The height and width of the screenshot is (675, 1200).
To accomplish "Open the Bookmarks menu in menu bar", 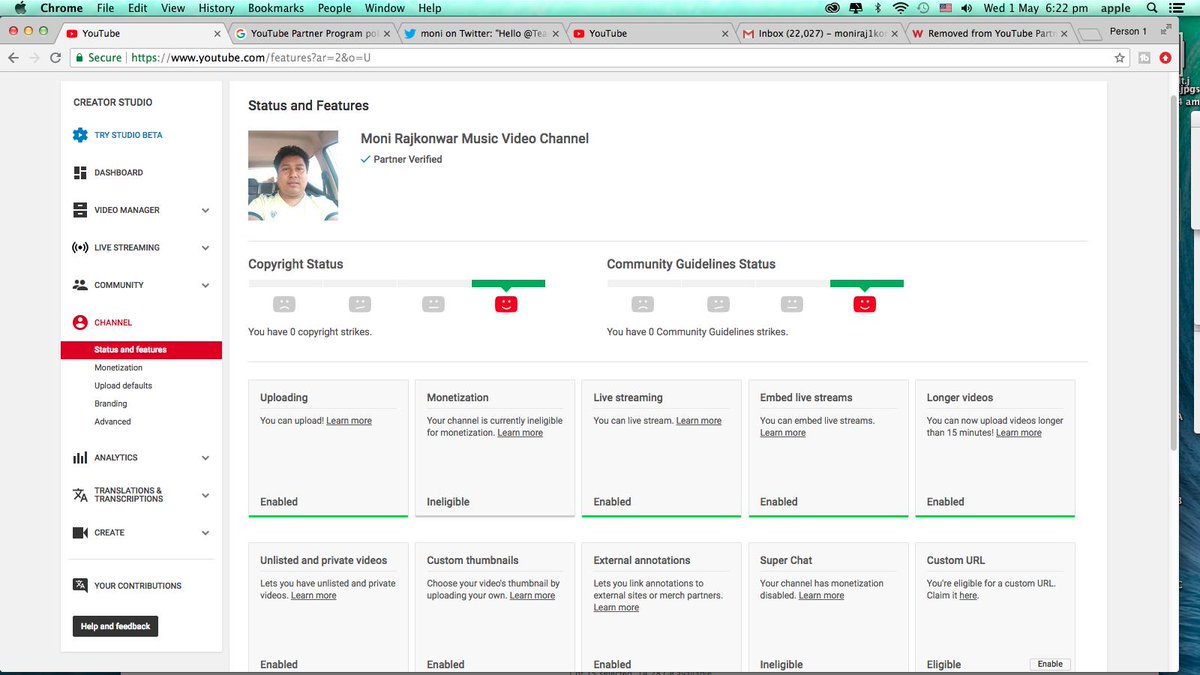I will coord(275,8).
